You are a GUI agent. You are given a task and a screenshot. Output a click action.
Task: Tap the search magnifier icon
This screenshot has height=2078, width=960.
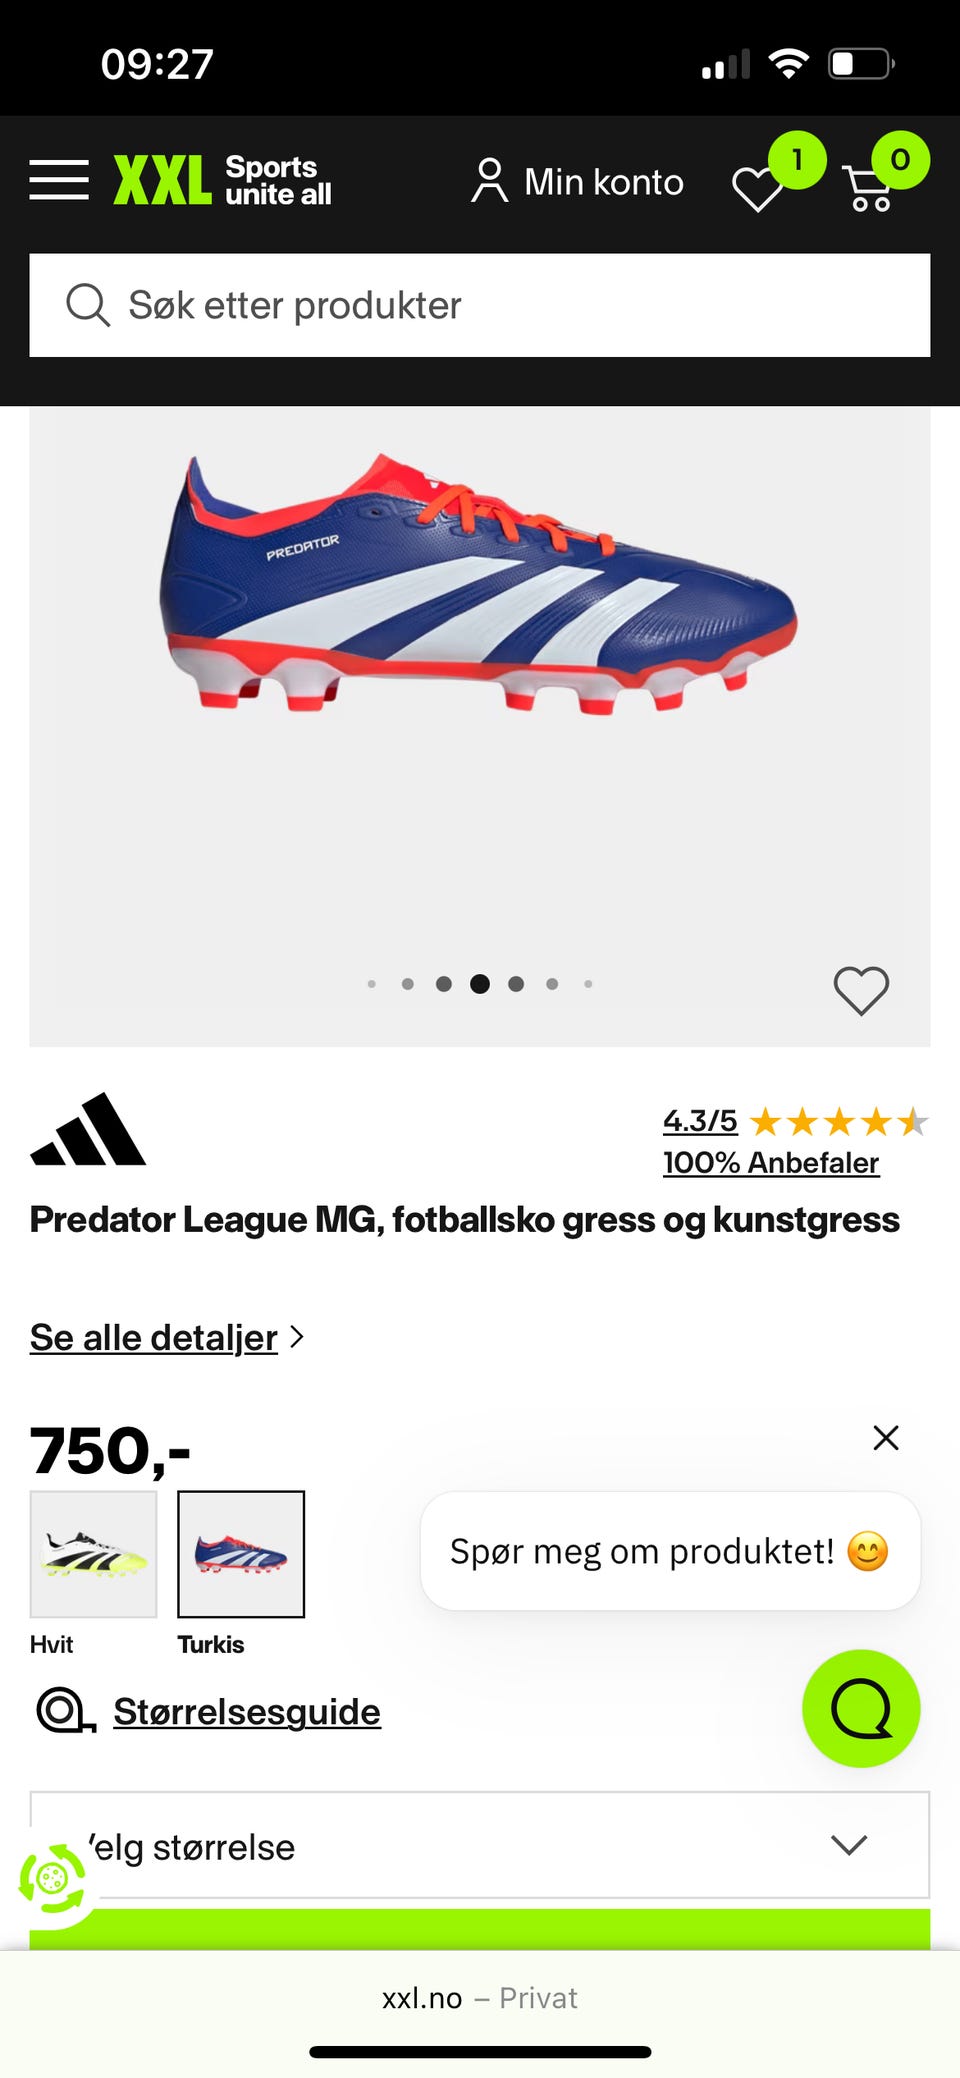88,305
